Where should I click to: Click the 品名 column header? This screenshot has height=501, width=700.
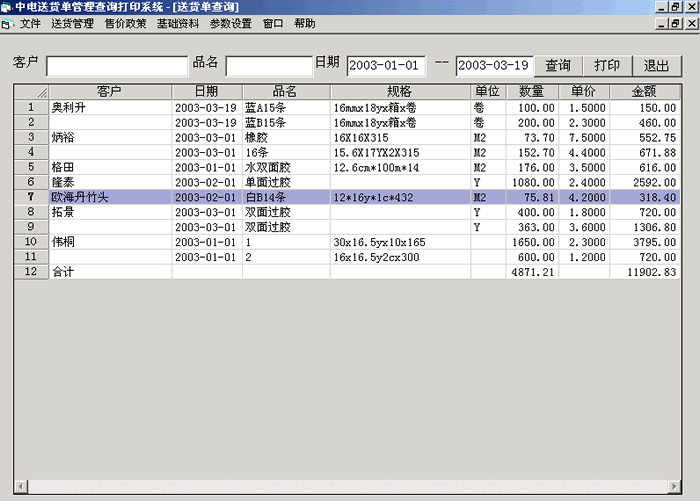pos(286,92)
